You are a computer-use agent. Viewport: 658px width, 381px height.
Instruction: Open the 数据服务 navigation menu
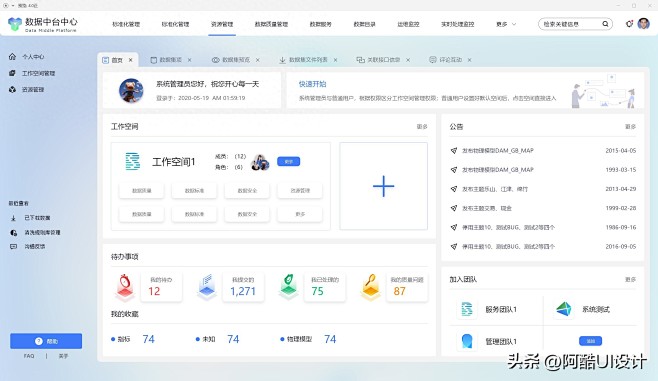(x=321, y=24)
